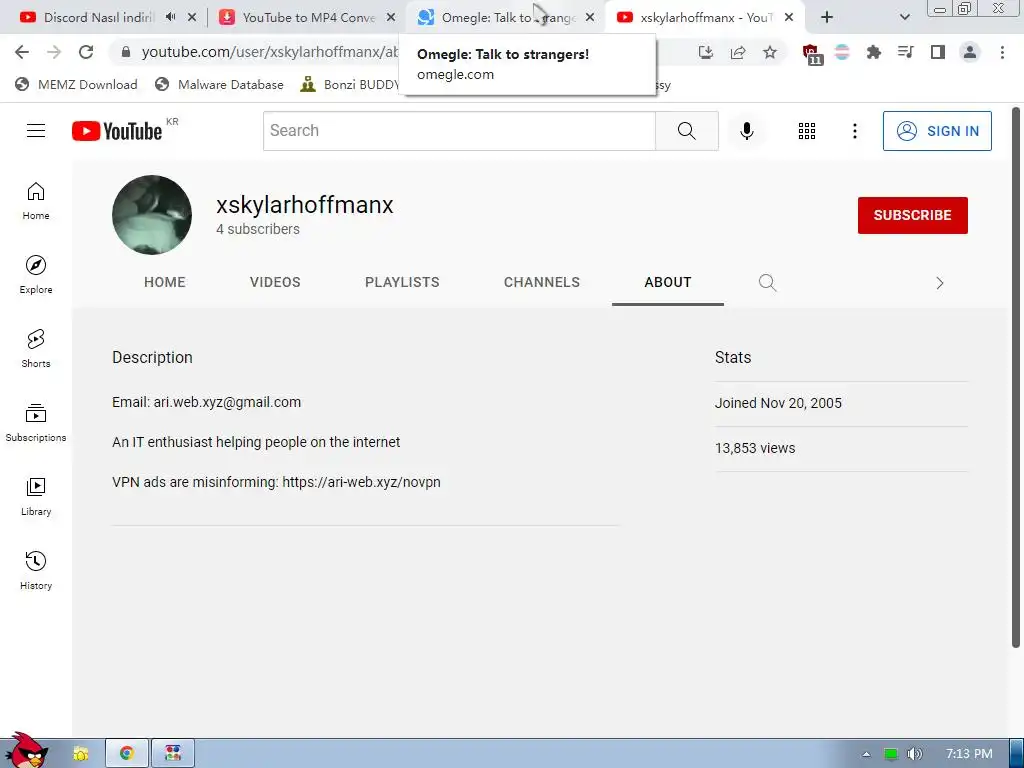Click the 4 subscribers text
The height and width of the screenshot is (768, 1024).
pyautogui.click(x=258, y=229)
